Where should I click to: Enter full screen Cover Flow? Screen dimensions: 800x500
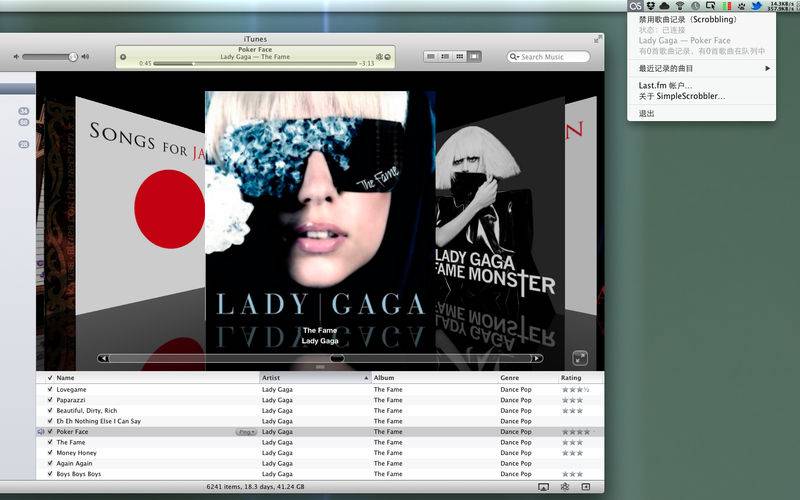click(x=580, y=358)
